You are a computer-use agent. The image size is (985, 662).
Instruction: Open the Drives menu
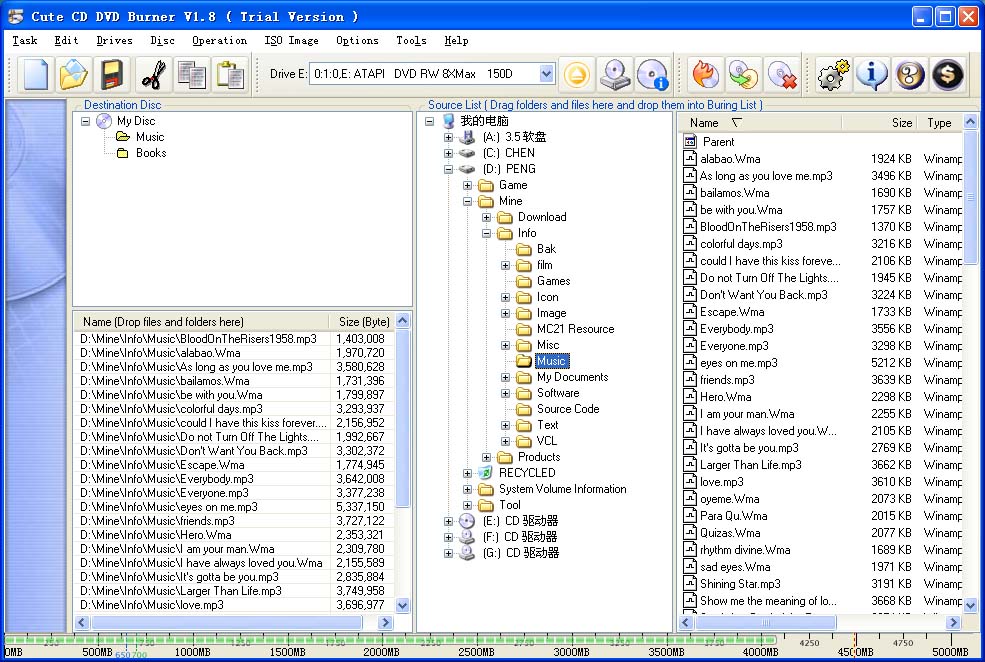click(114, 41)
